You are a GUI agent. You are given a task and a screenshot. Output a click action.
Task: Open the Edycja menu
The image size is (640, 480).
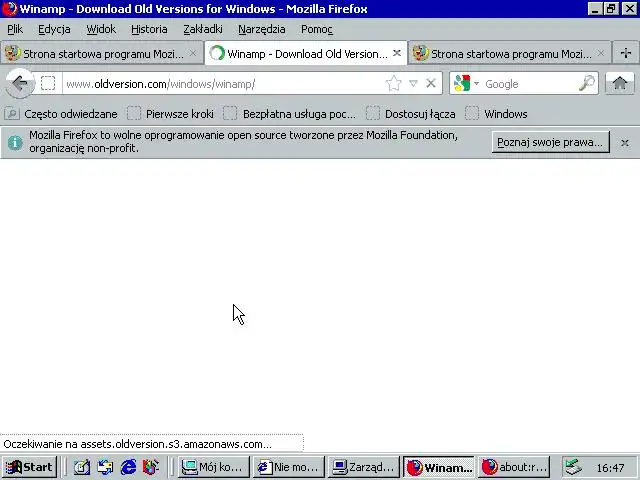click(x=54, y=29)
